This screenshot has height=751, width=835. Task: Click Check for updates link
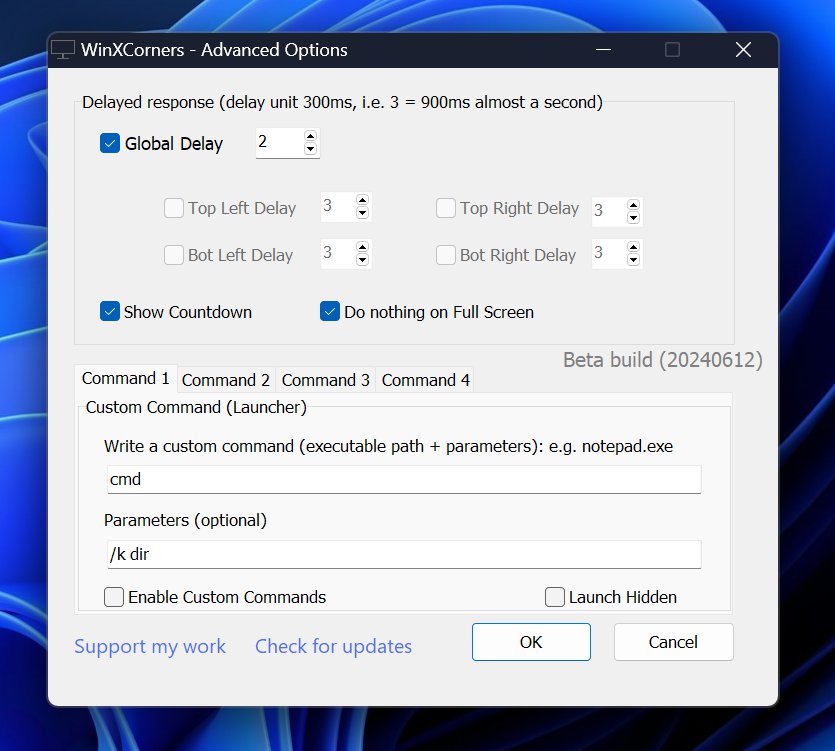(x=333, y=647)
